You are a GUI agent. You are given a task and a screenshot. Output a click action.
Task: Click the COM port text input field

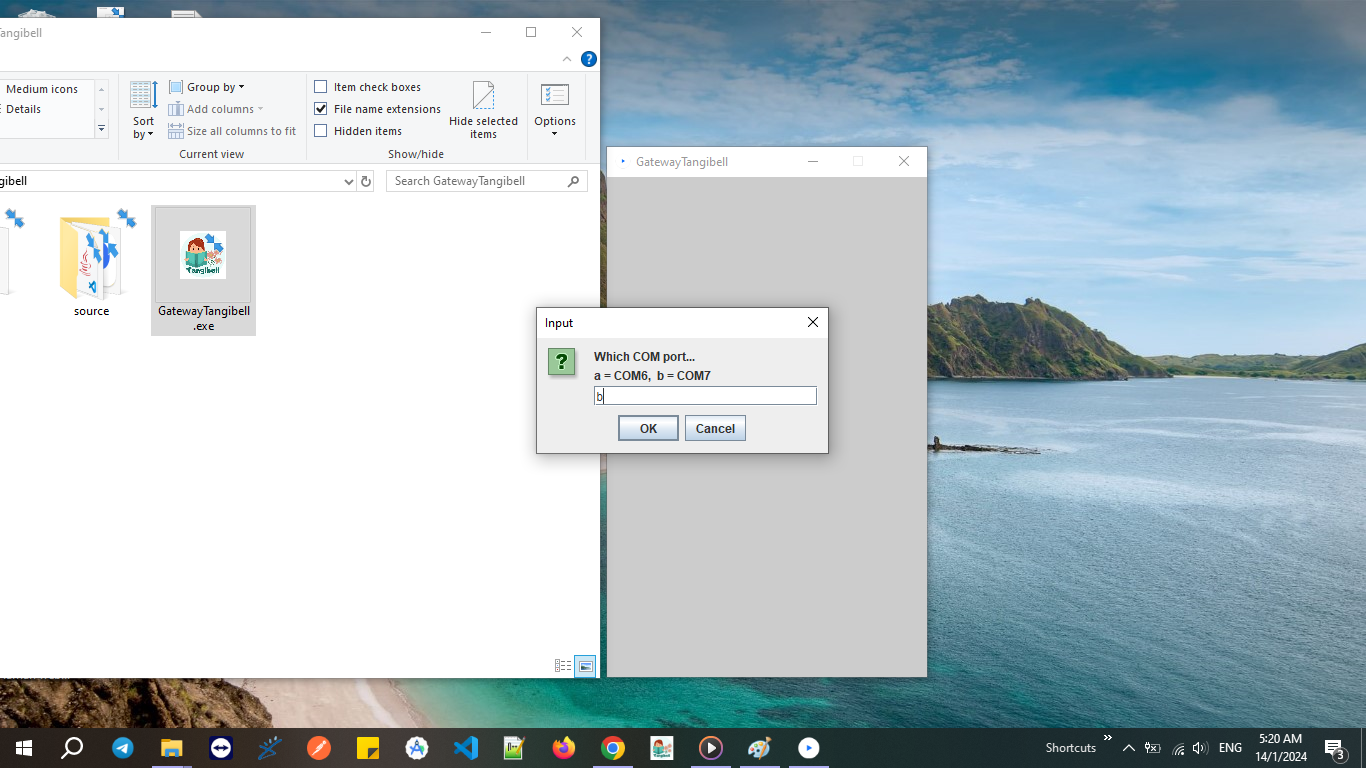pos(705,396)
